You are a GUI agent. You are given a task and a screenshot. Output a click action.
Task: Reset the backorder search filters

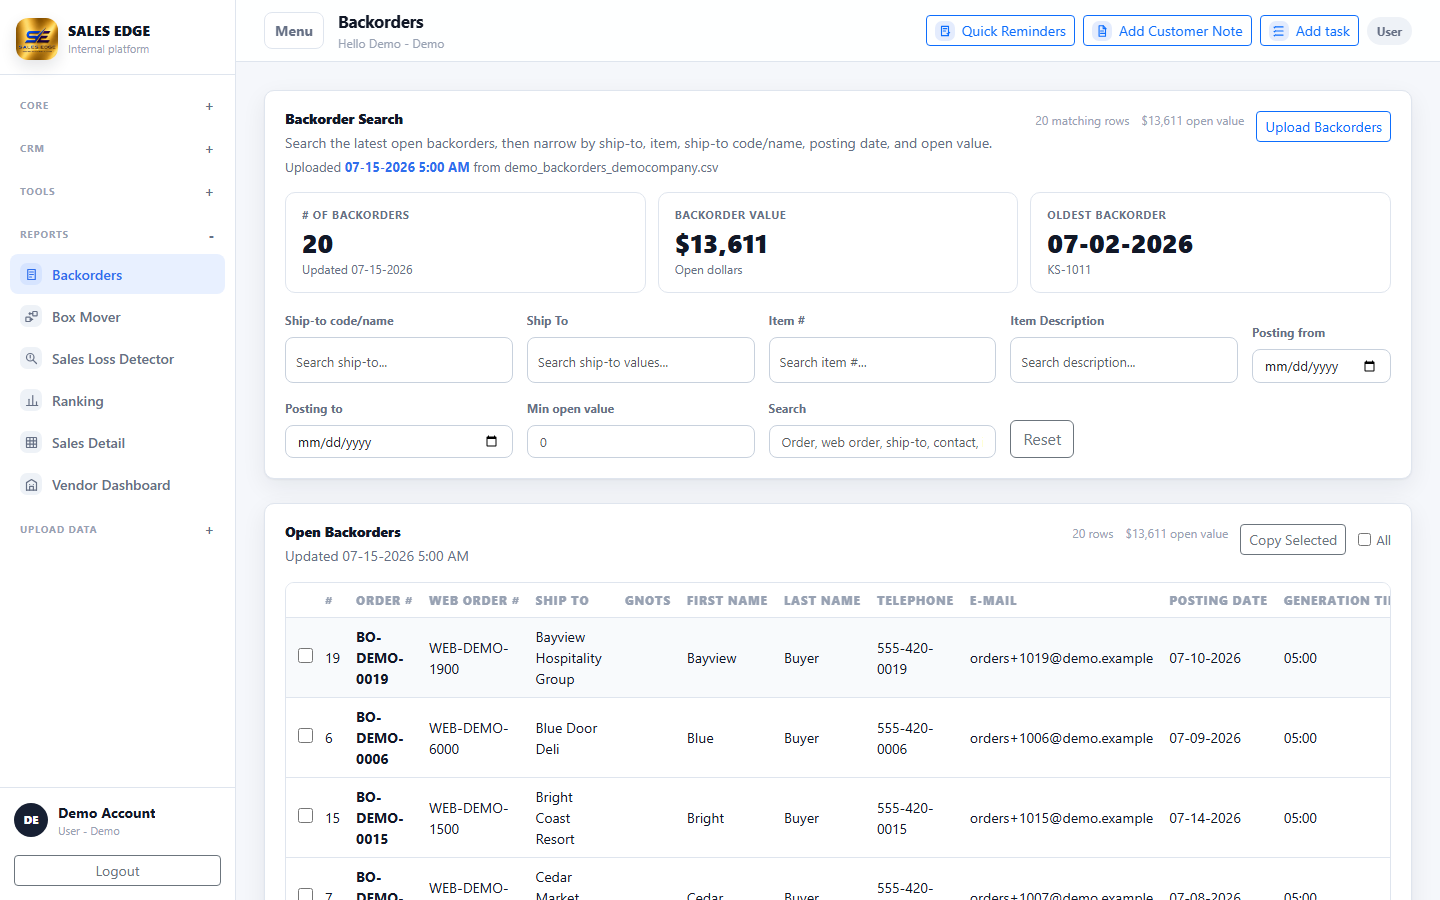click(1042, 439)
